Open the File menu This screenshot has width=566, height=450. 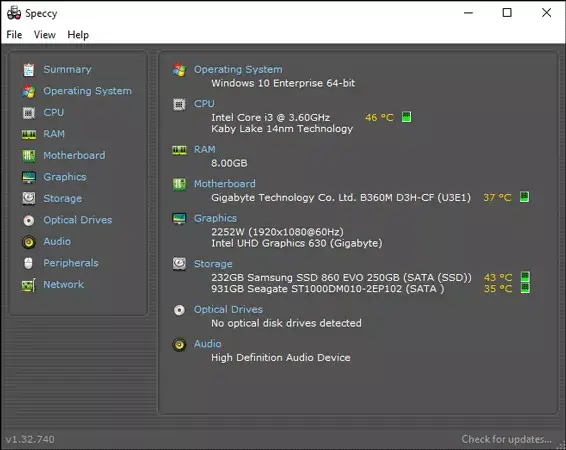(x=14, y=35)
